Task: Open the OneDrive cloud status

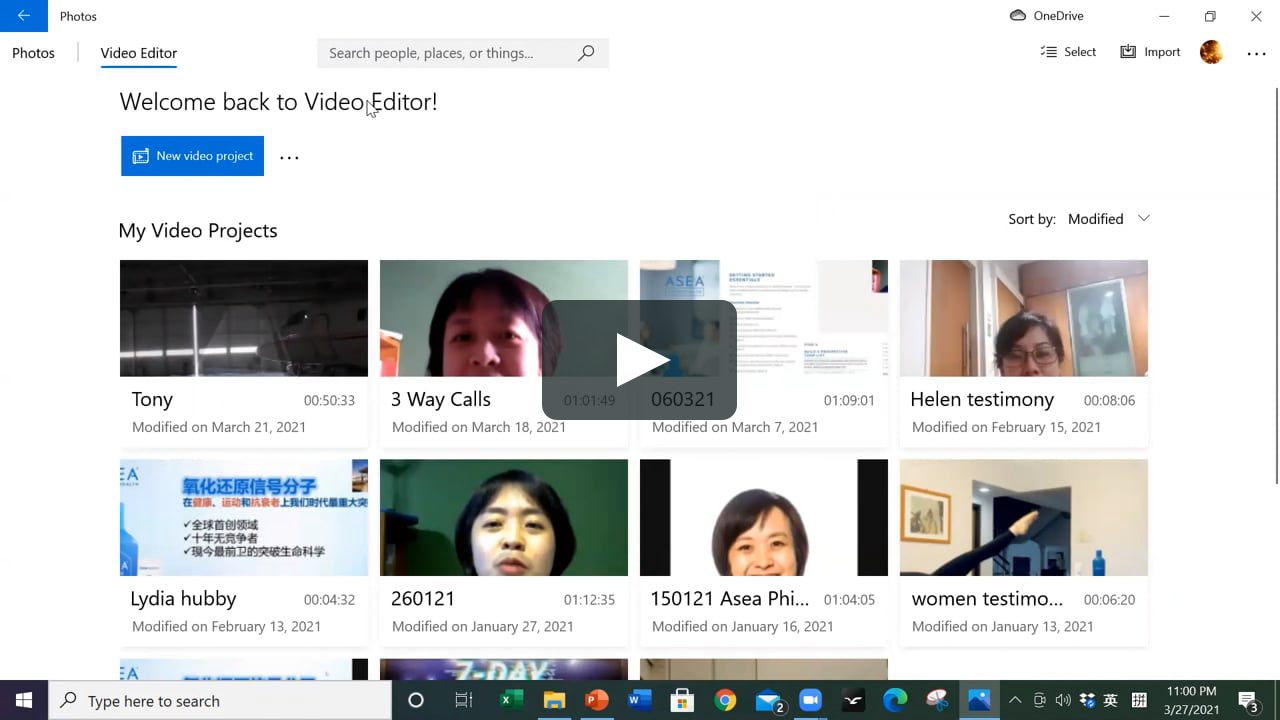Action: 1047,16
